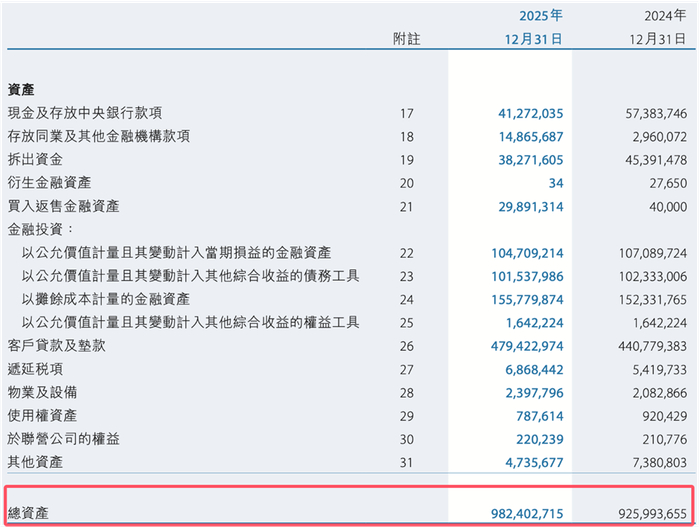
Task: Click the 於聯營公司的權益 row label
Action: pos(63,439)
